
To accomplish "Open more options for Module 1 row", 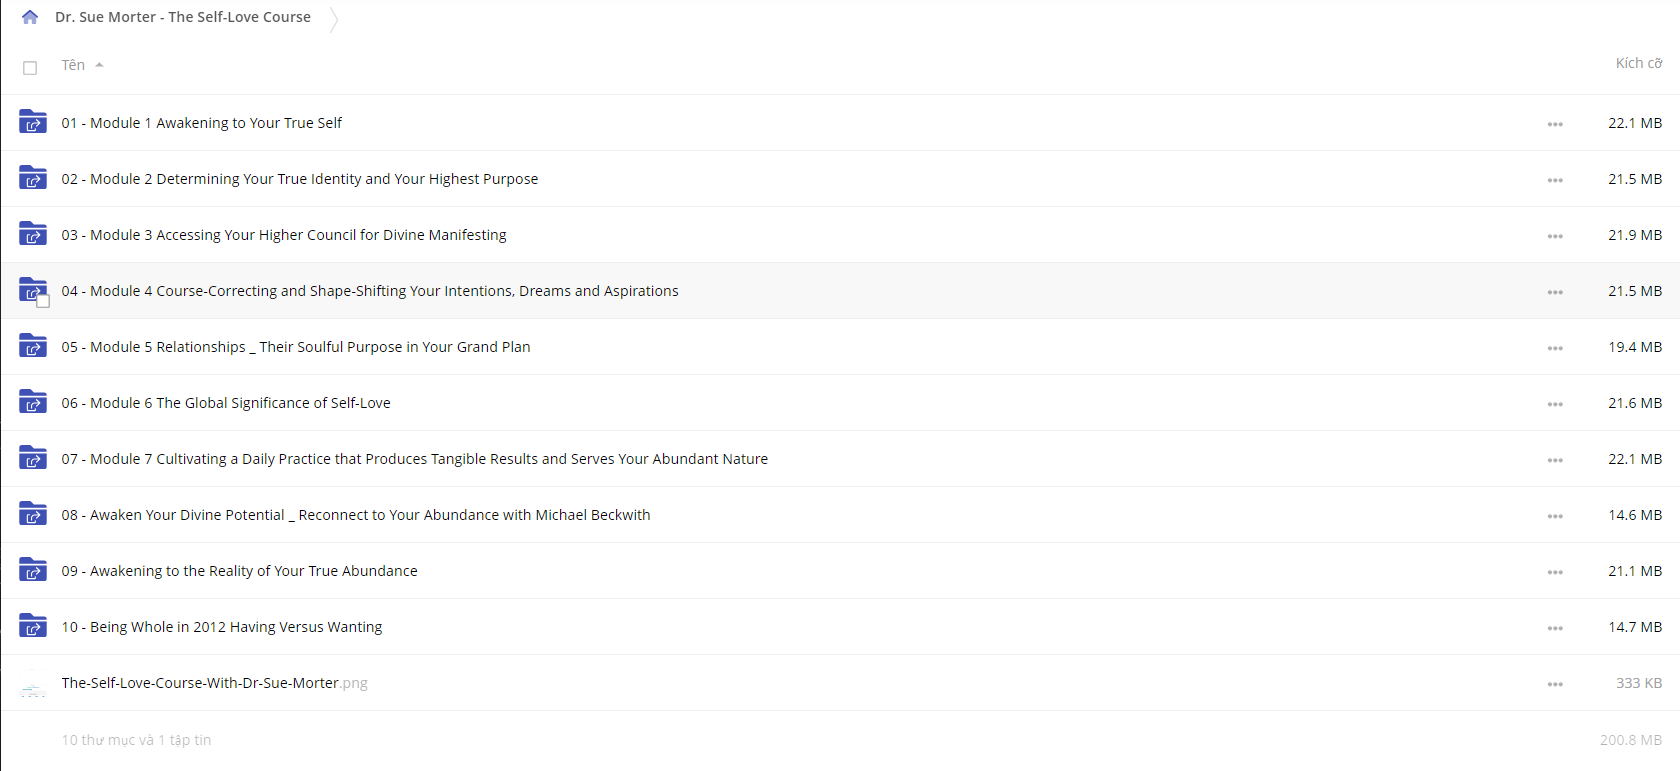I will pyautogui.click(x=1555, y=124).
